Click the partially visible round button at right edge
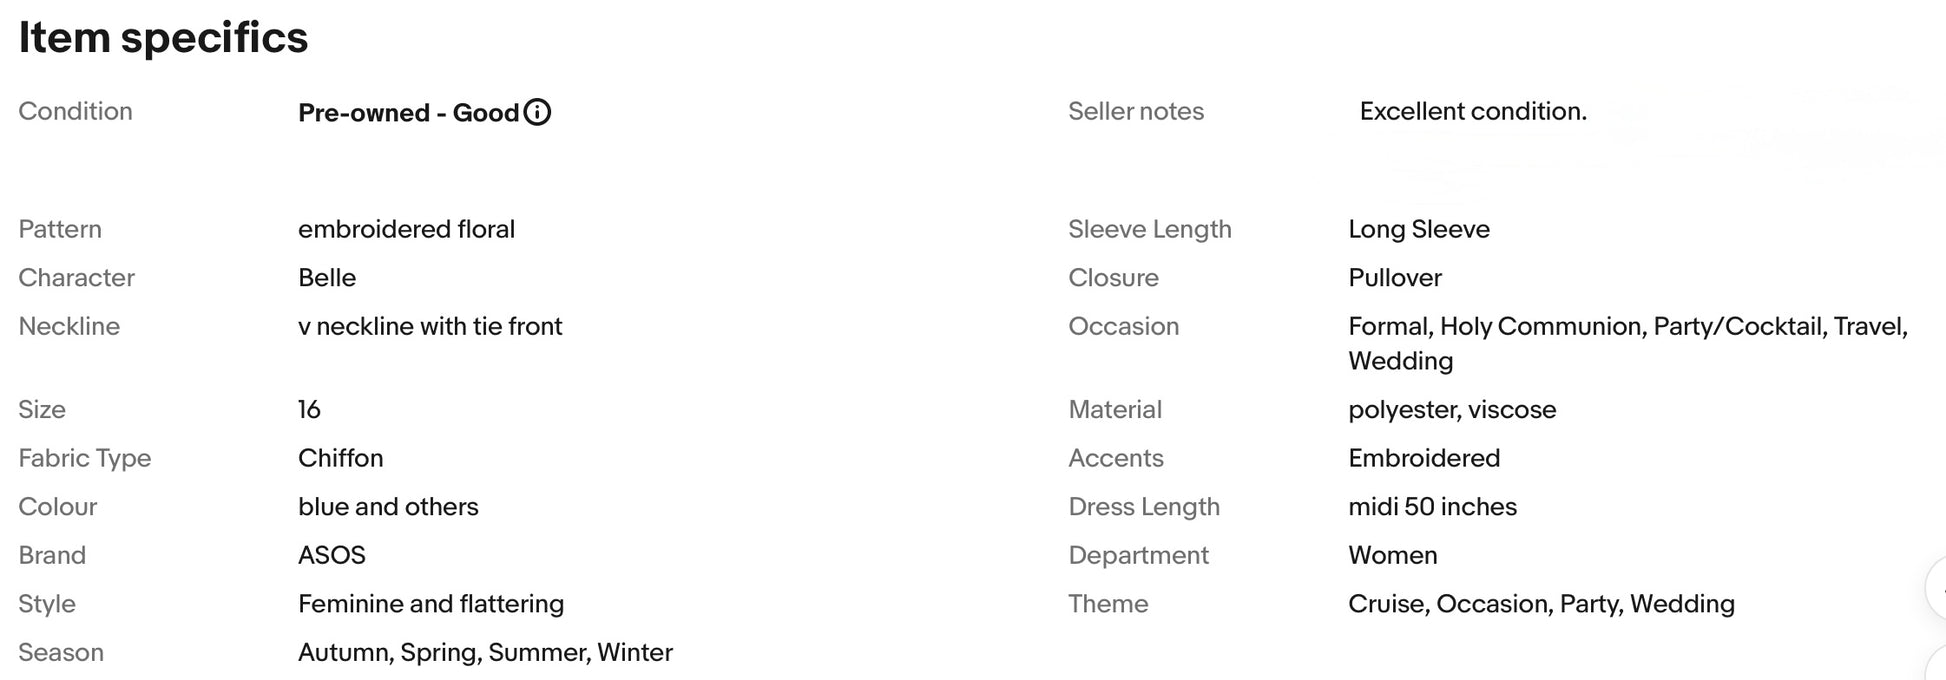Image resolution: width=1946 pixels, height=680 pixels. [x=1936, y=588]
